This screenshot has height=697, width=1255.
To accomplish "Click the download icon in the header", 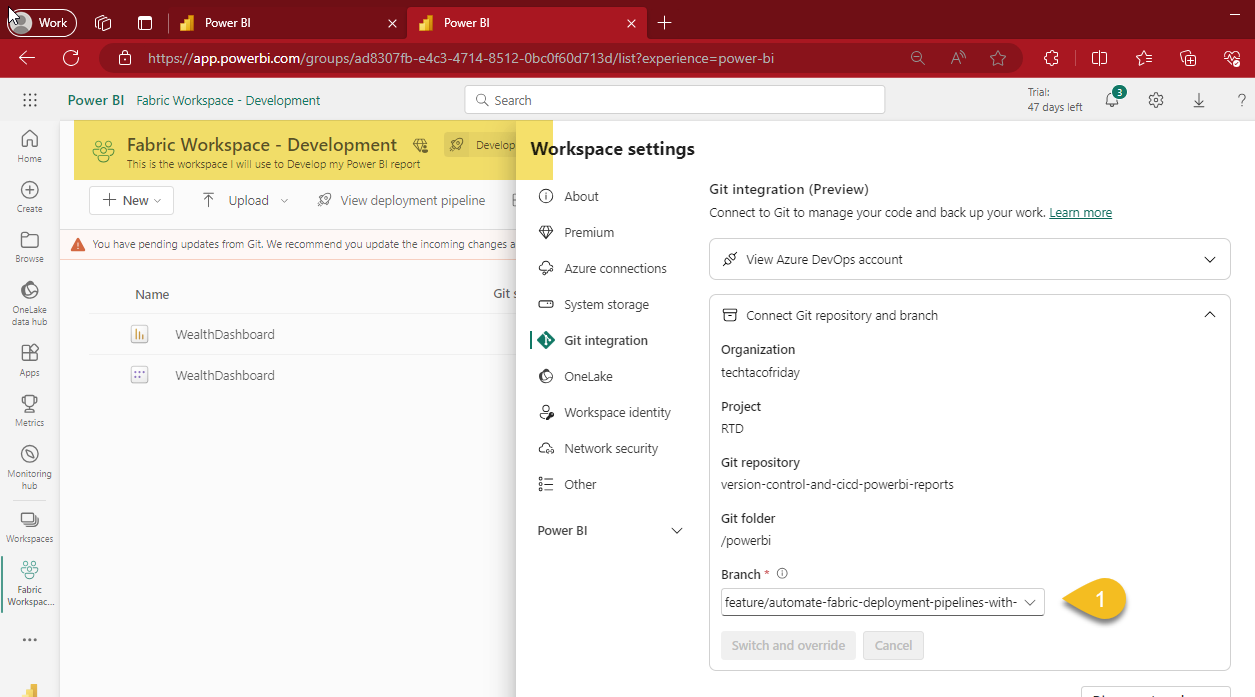I will tap(1199, 100).
